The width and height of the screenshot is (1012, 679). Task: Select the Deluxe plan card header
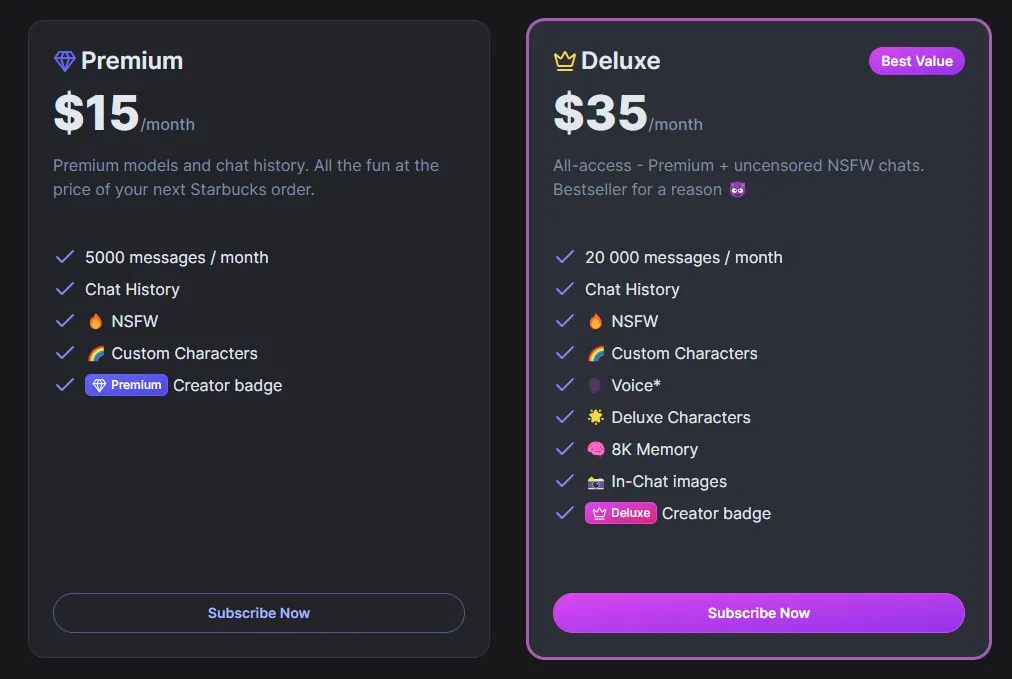click(x=606, y=60)
